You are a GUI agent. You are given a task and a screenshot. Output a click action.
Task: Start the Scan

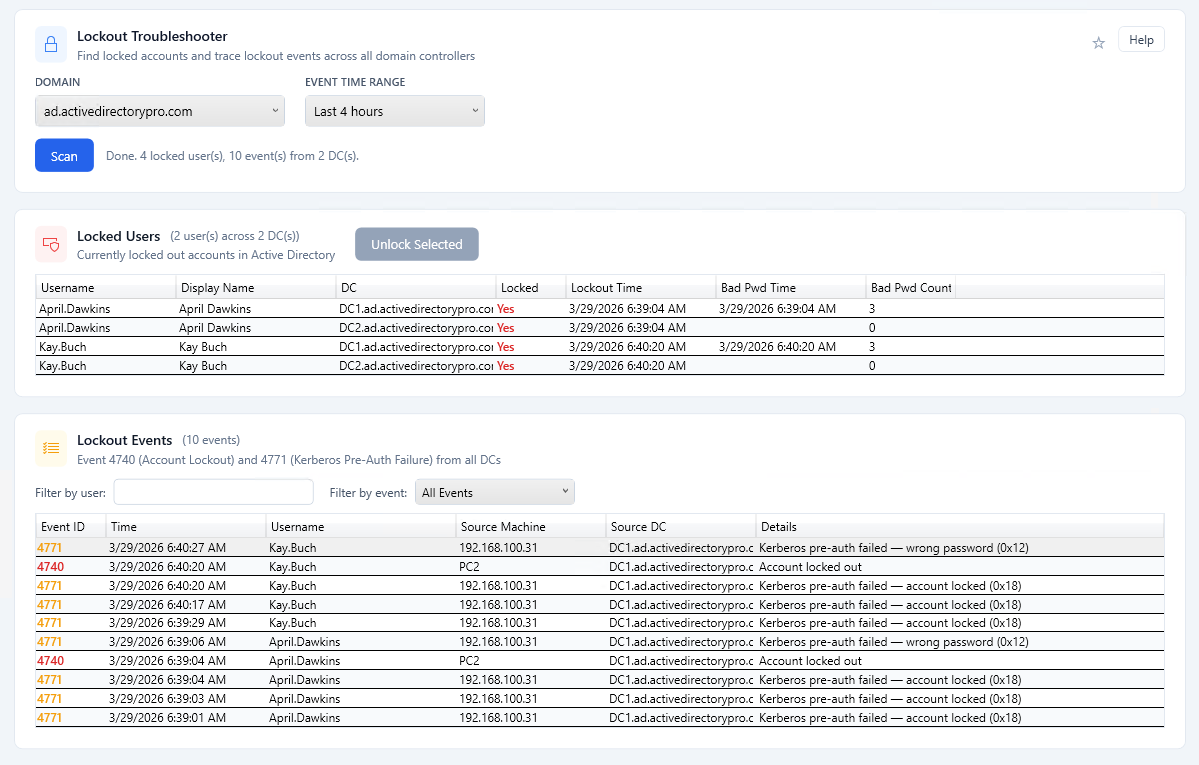[64, 155]
